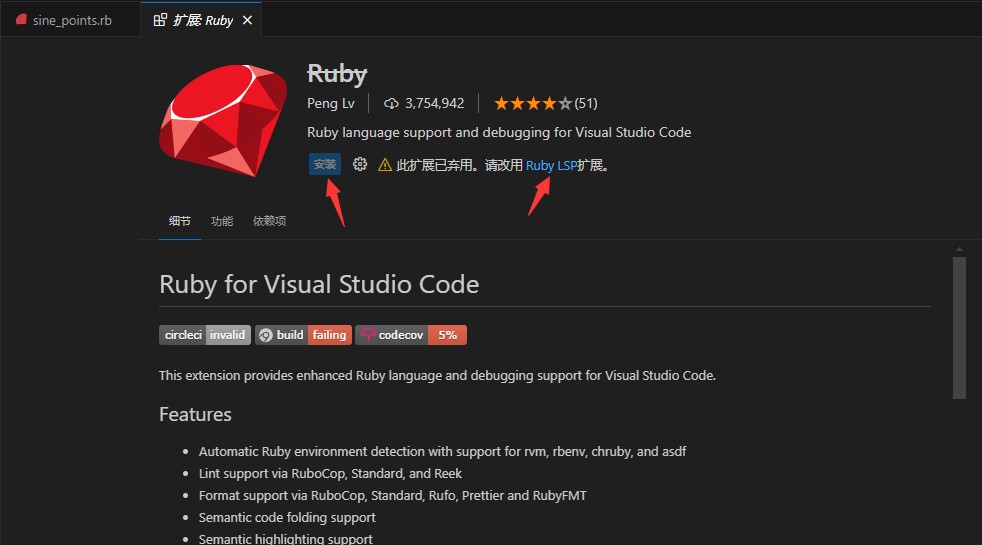The width and height of the screenshot is (982, 545).
Task: Select the 扩展 Ruby tab
Action: click(x=201, y=20)
